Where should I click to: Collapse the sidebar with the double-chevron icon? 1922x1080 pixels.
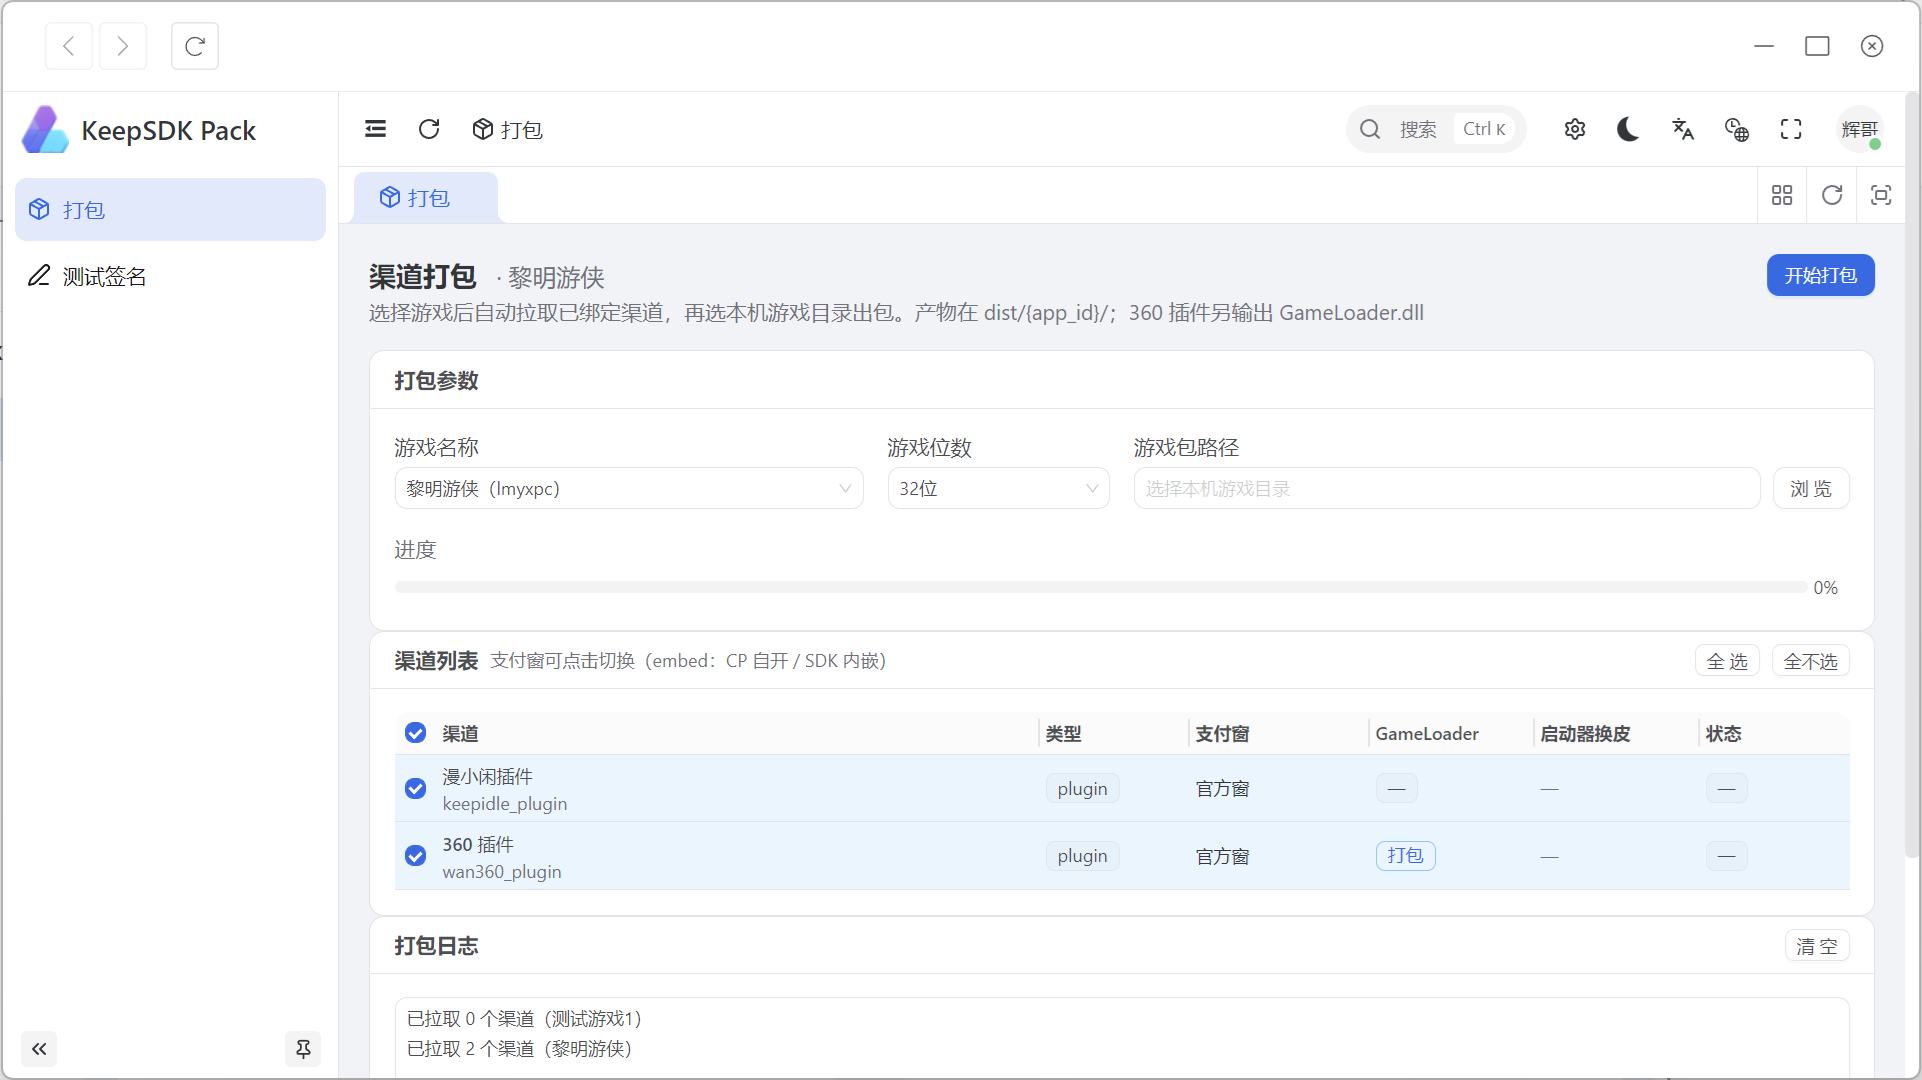(39, 1049)
